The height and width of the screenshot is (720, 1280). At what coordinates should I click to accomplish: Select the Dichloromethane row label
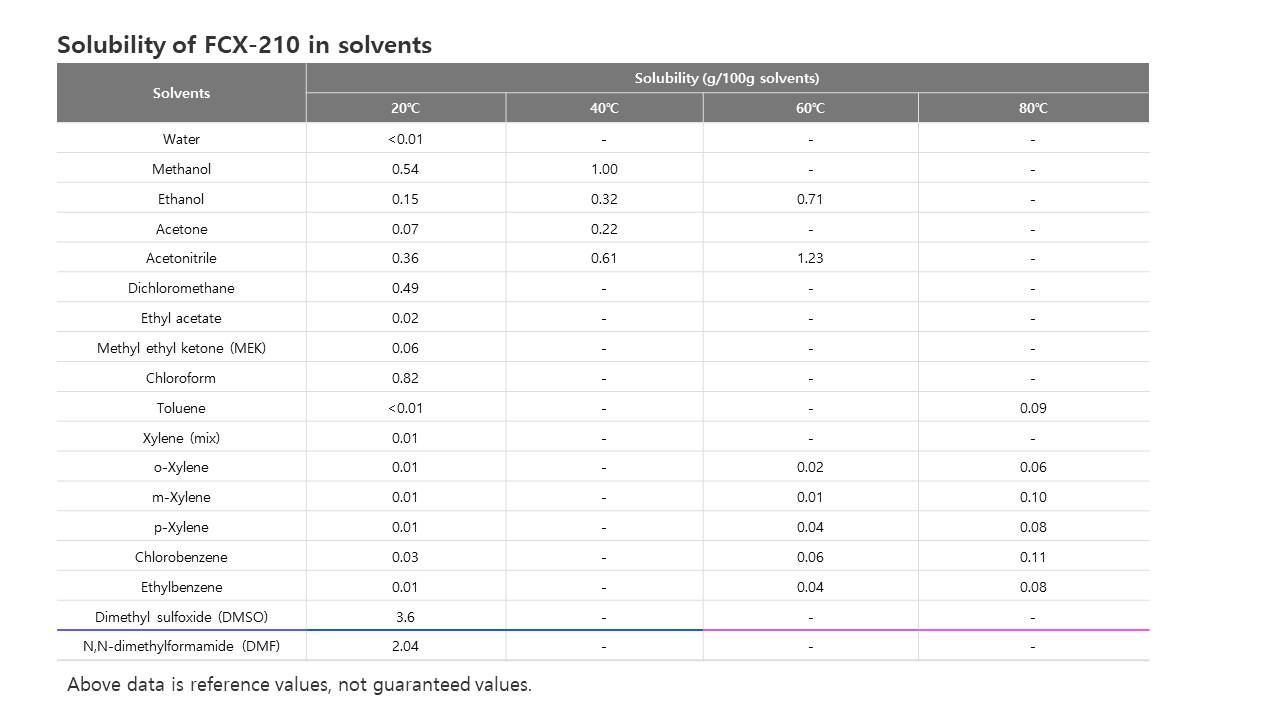(181, 288)
